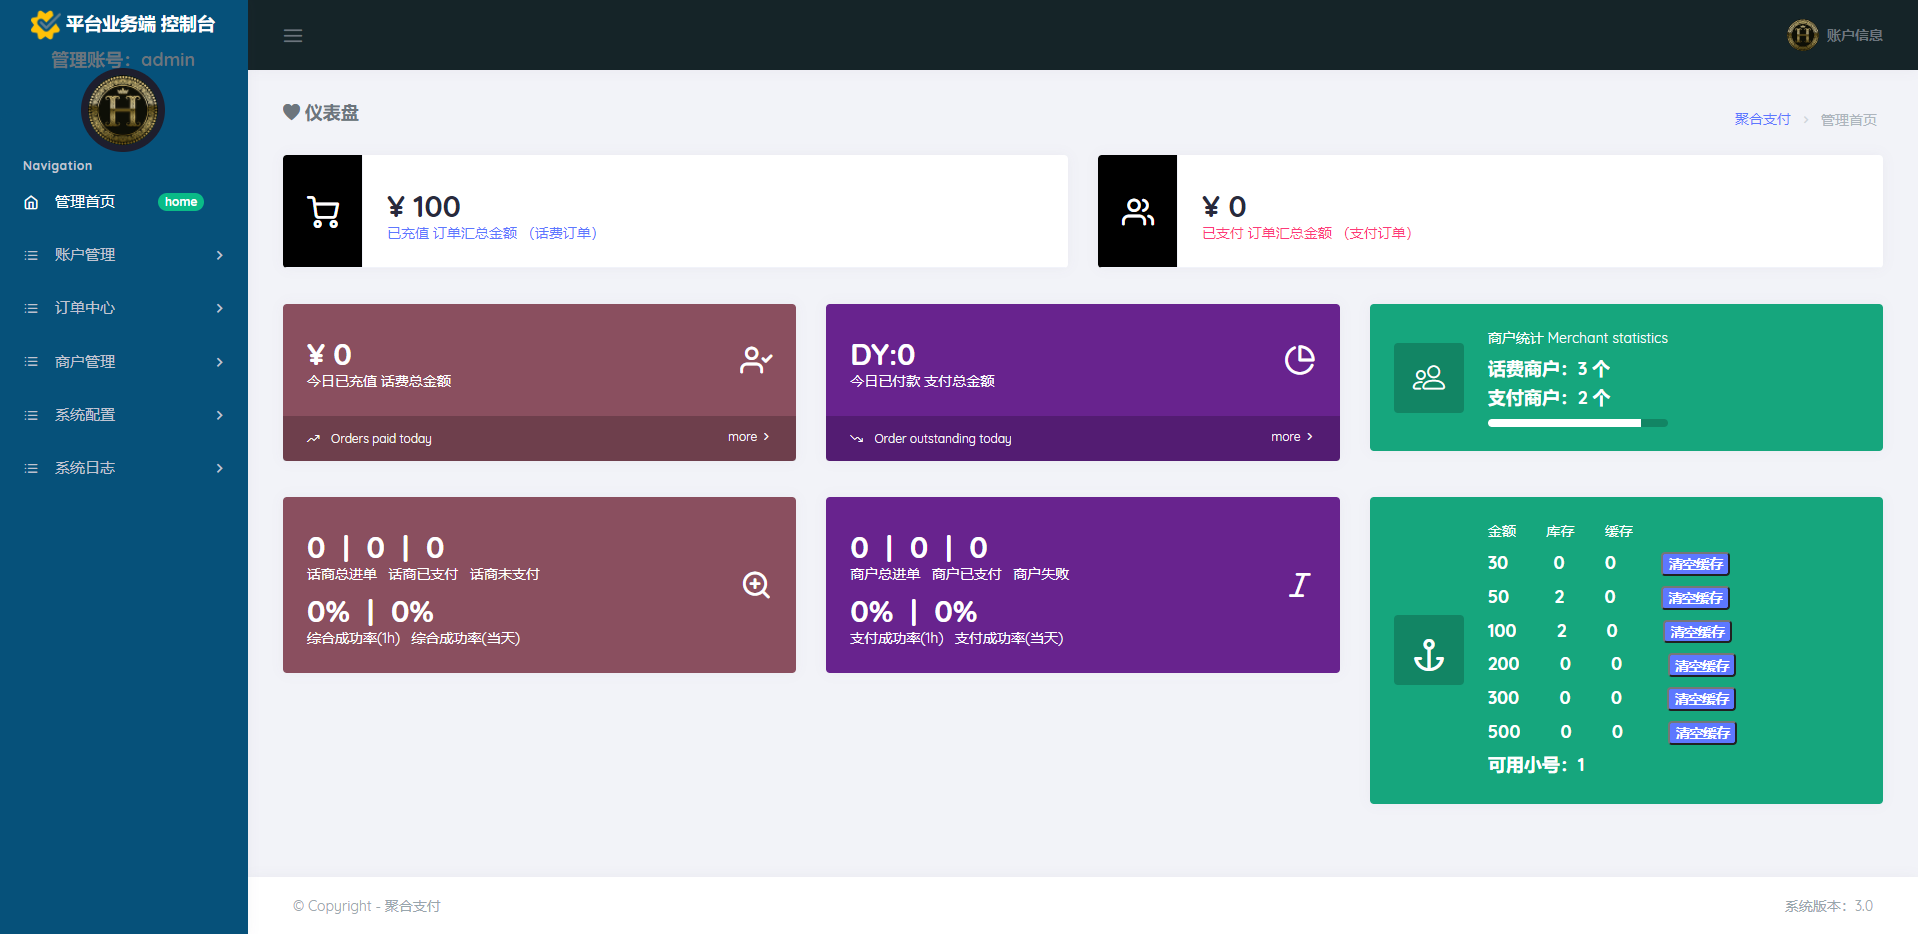Open 商户管理 in the sidebar

tap(123, 362)
